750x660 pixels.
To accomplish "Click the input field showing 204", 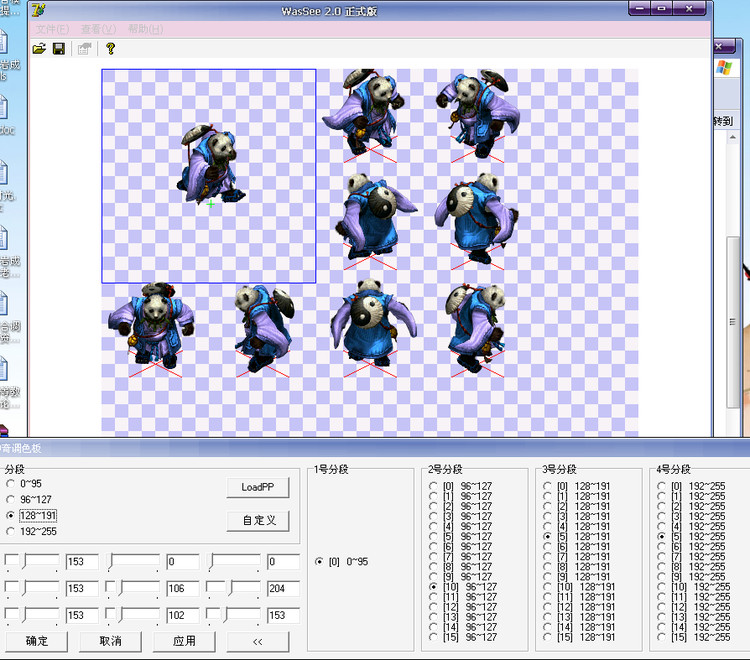I will click(283, 589).
